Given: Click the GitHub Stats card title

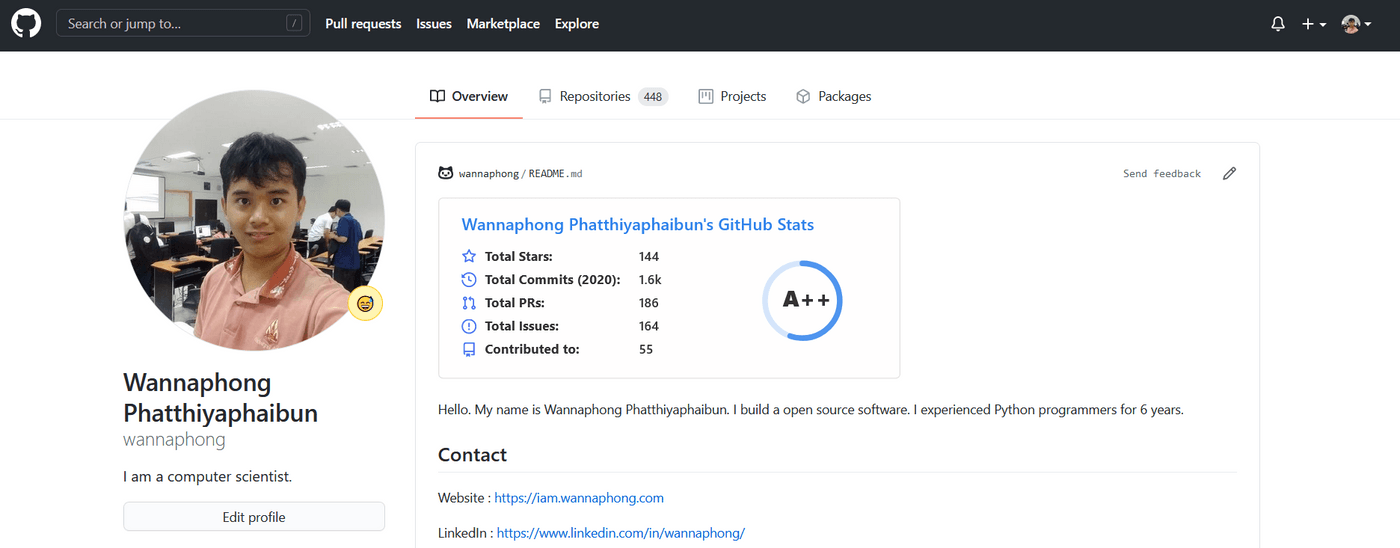Looking at the screenshot, I should click(x=638, y=225).
